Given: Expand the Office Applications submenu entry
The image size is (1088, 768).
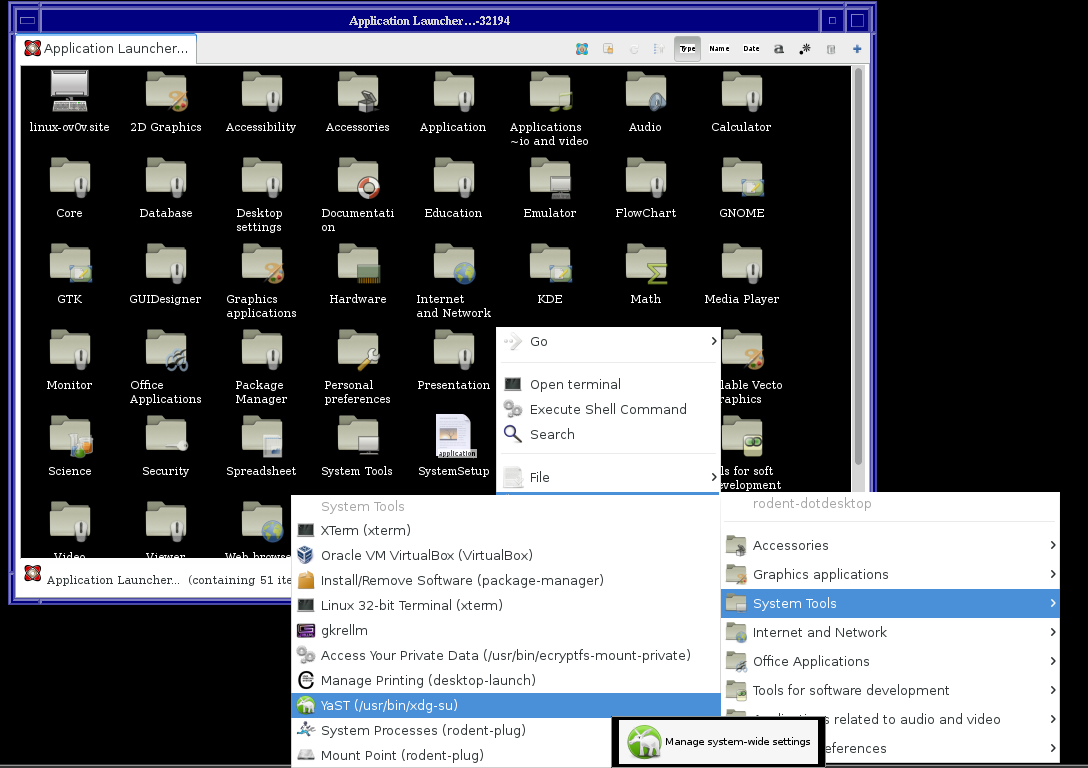Looking at the screenshot, I should [x=890, y=661].
